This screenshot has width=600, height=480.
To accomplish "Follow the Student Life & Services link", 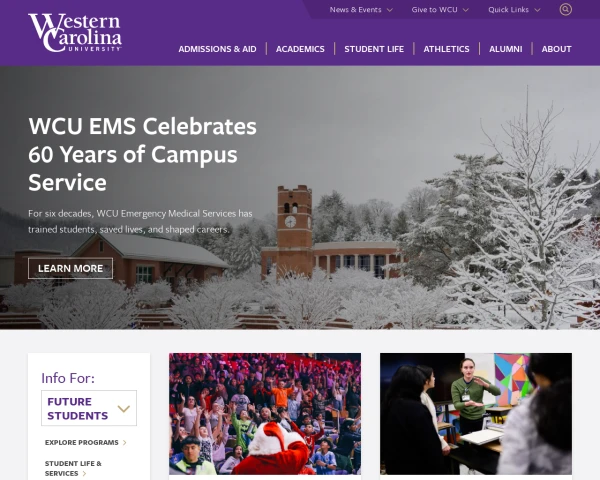I will [x=73, y=469].
